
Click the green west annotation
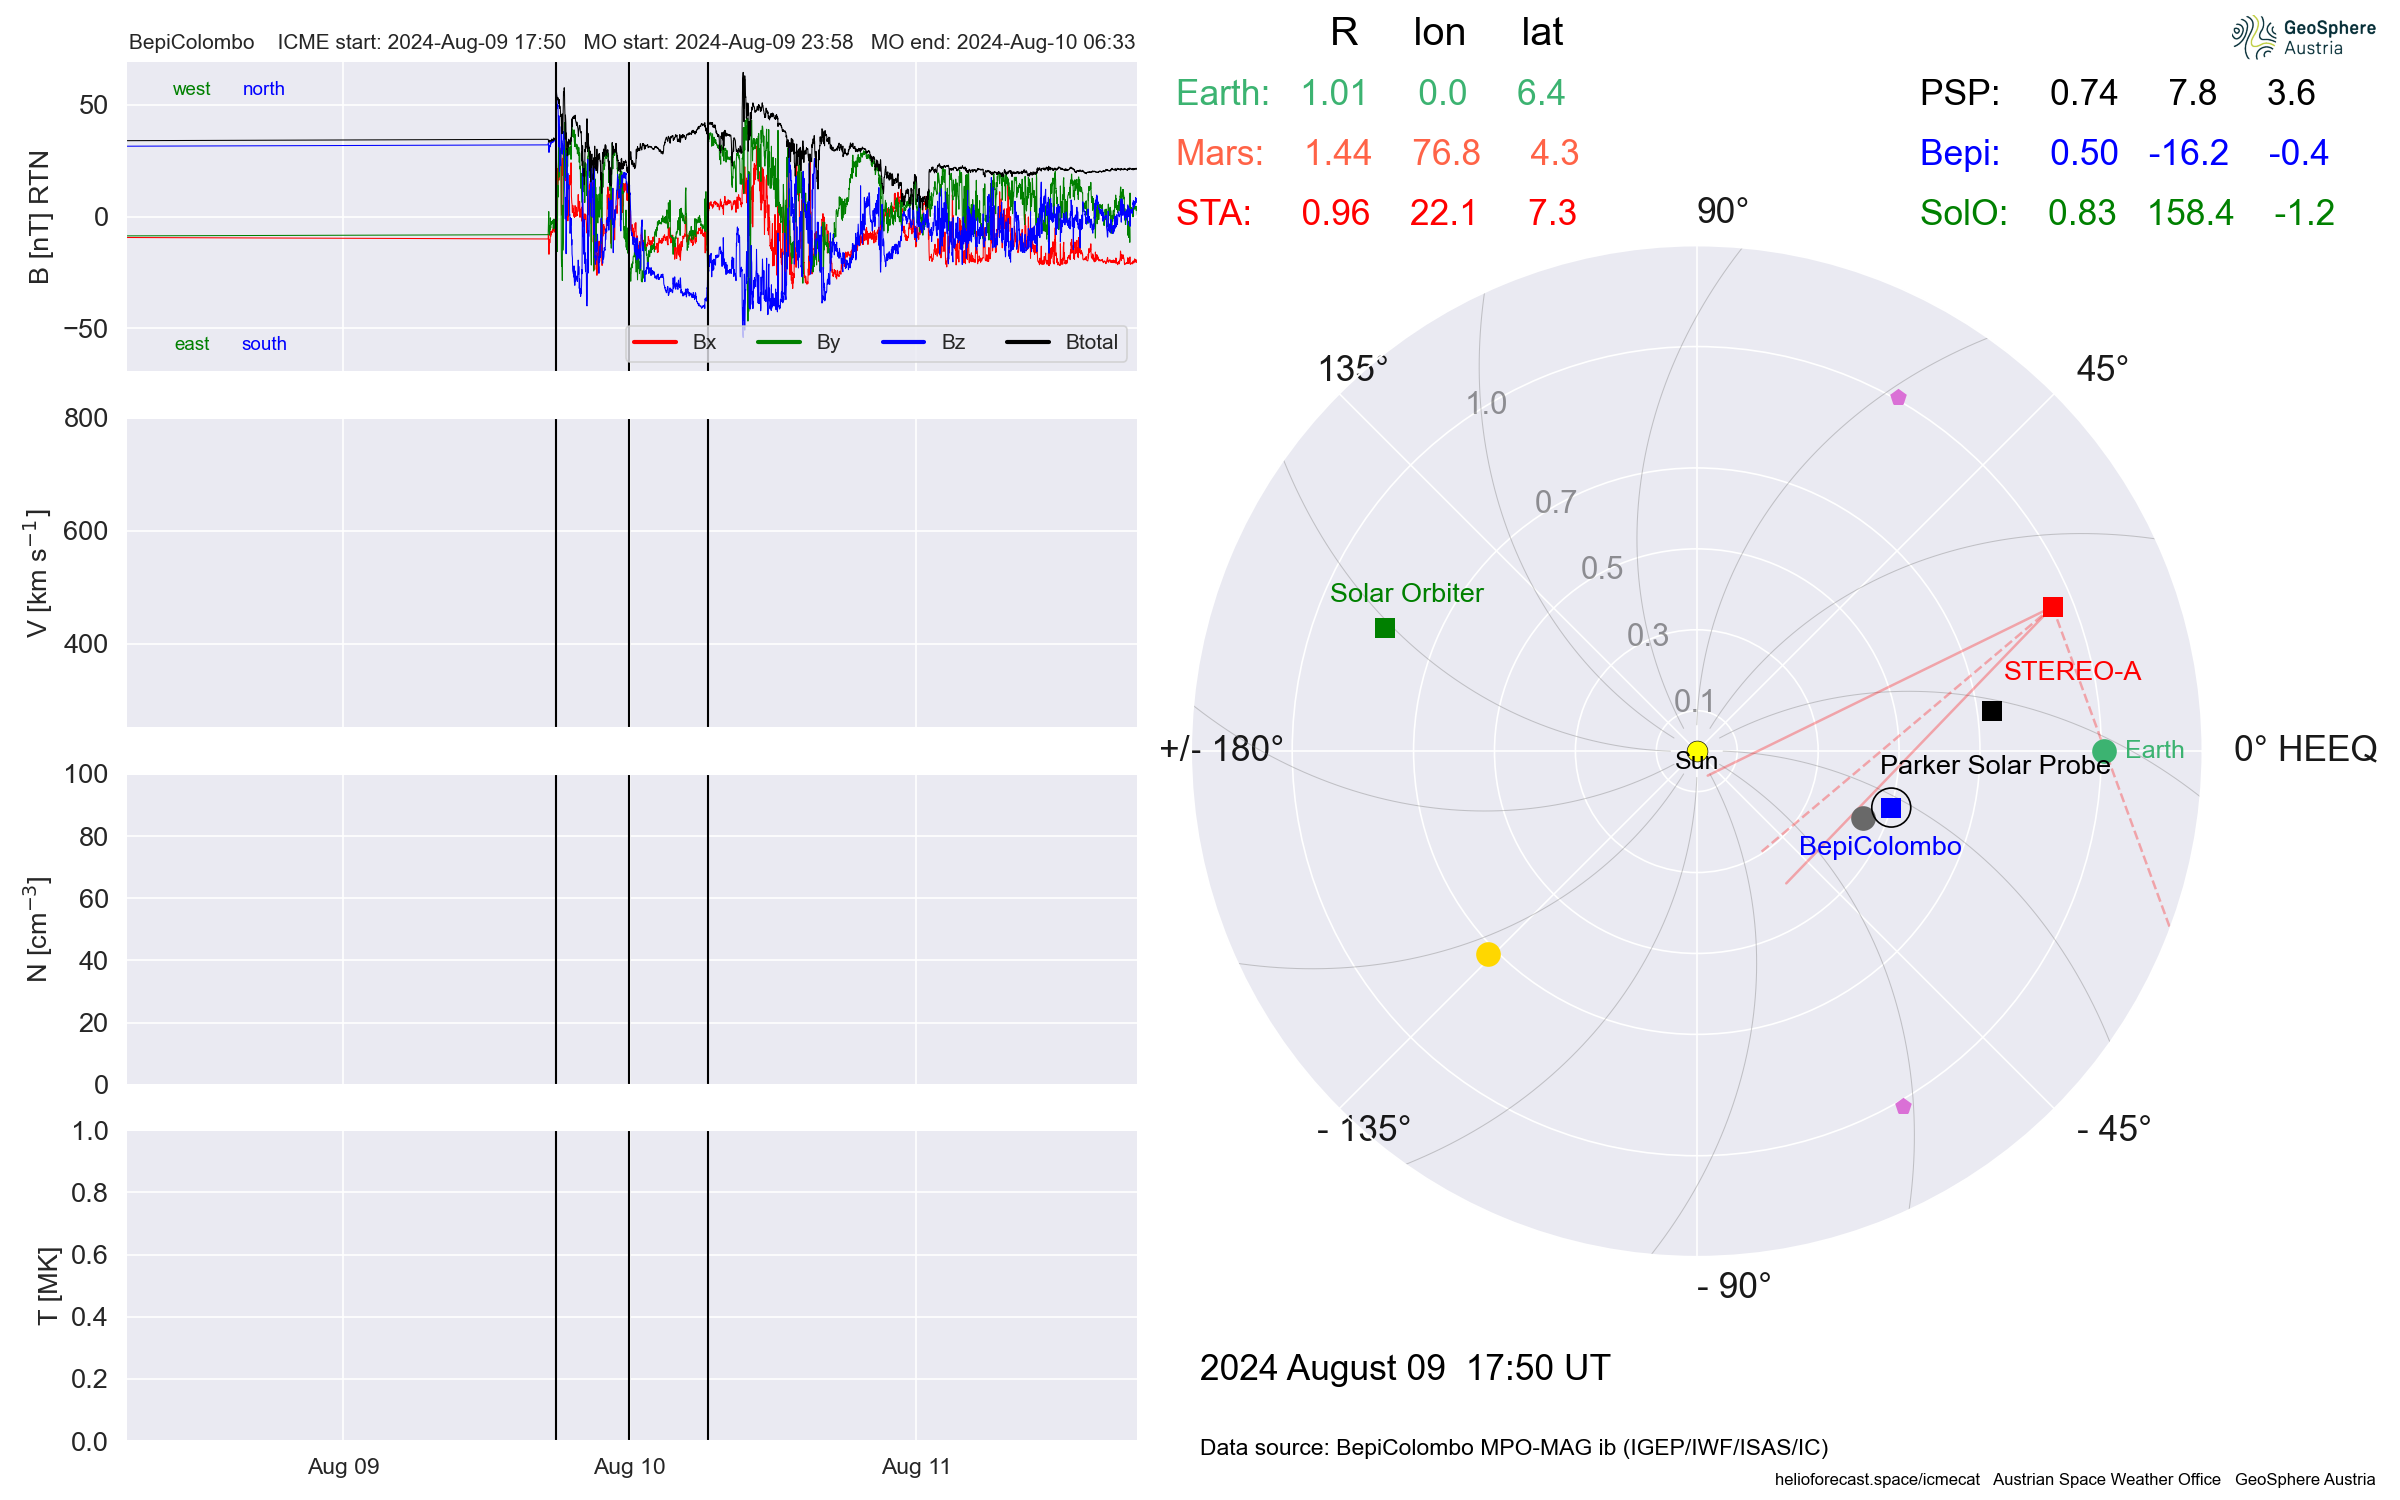click(191, 89)
